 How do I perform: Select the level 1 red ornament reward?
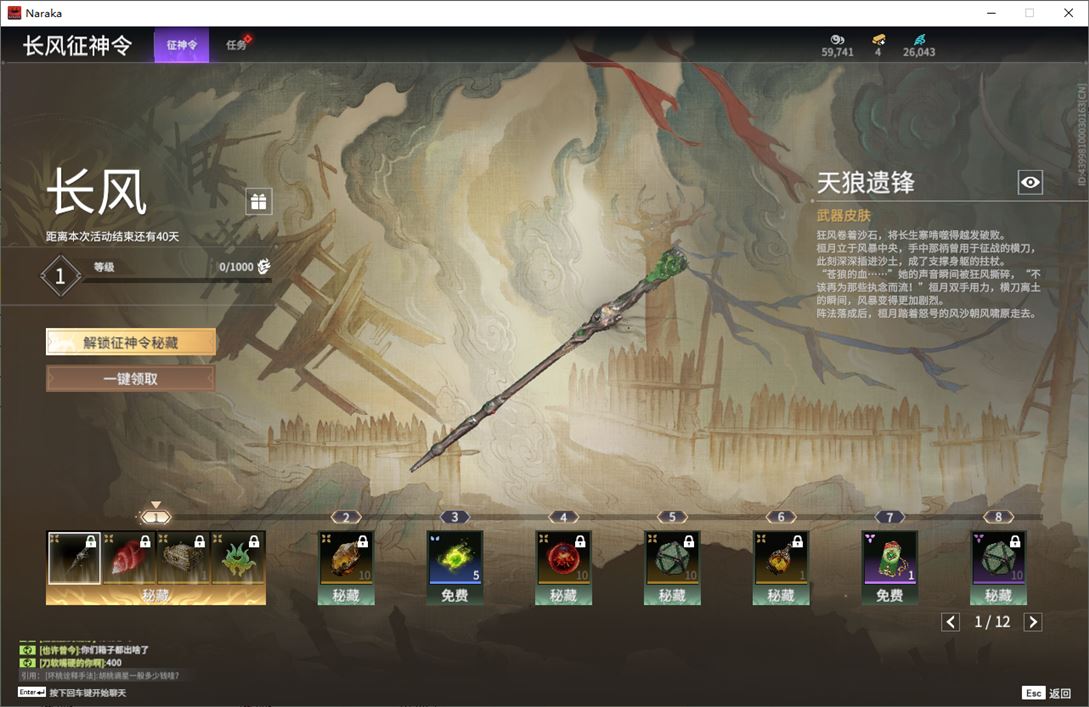[128, 558]
